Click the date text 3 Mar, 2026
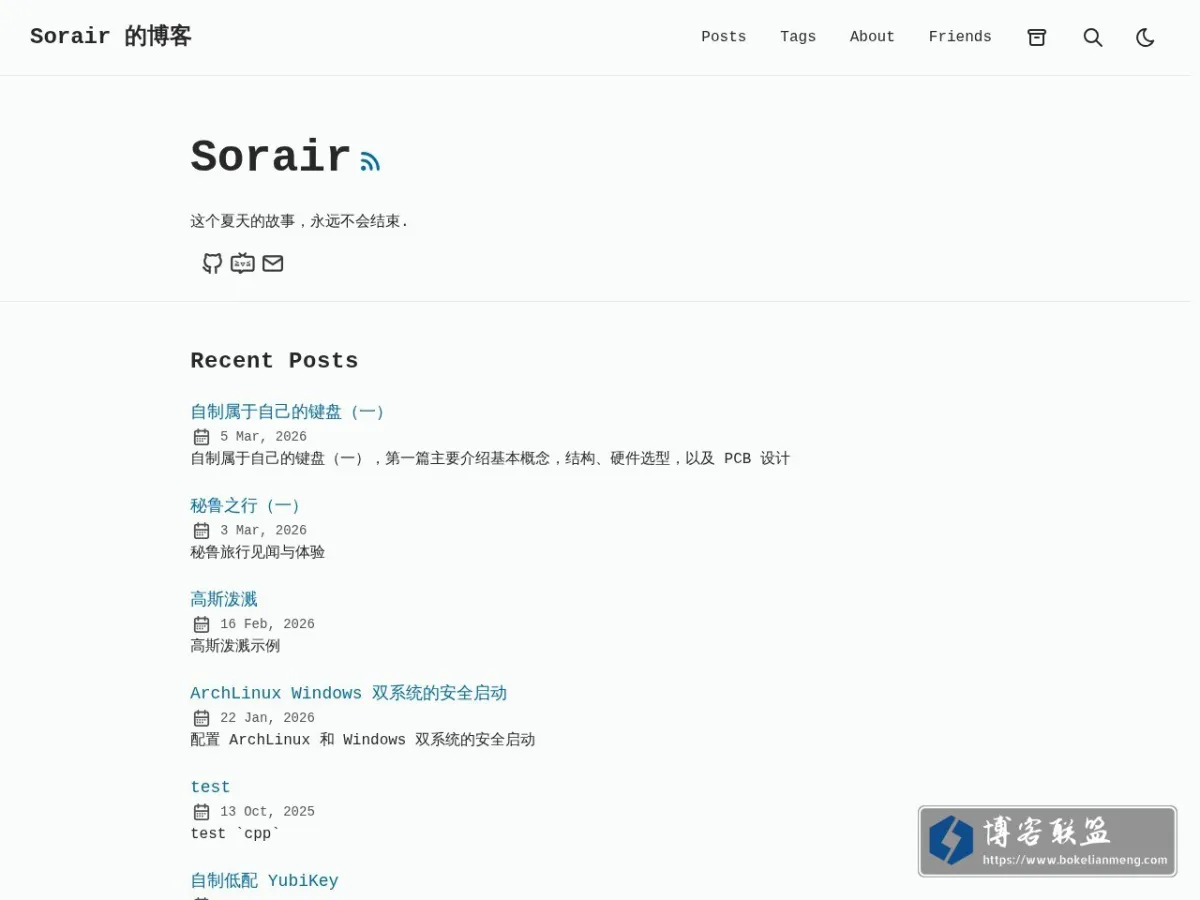Screen dimensions: 1200x900 point(264,531)
